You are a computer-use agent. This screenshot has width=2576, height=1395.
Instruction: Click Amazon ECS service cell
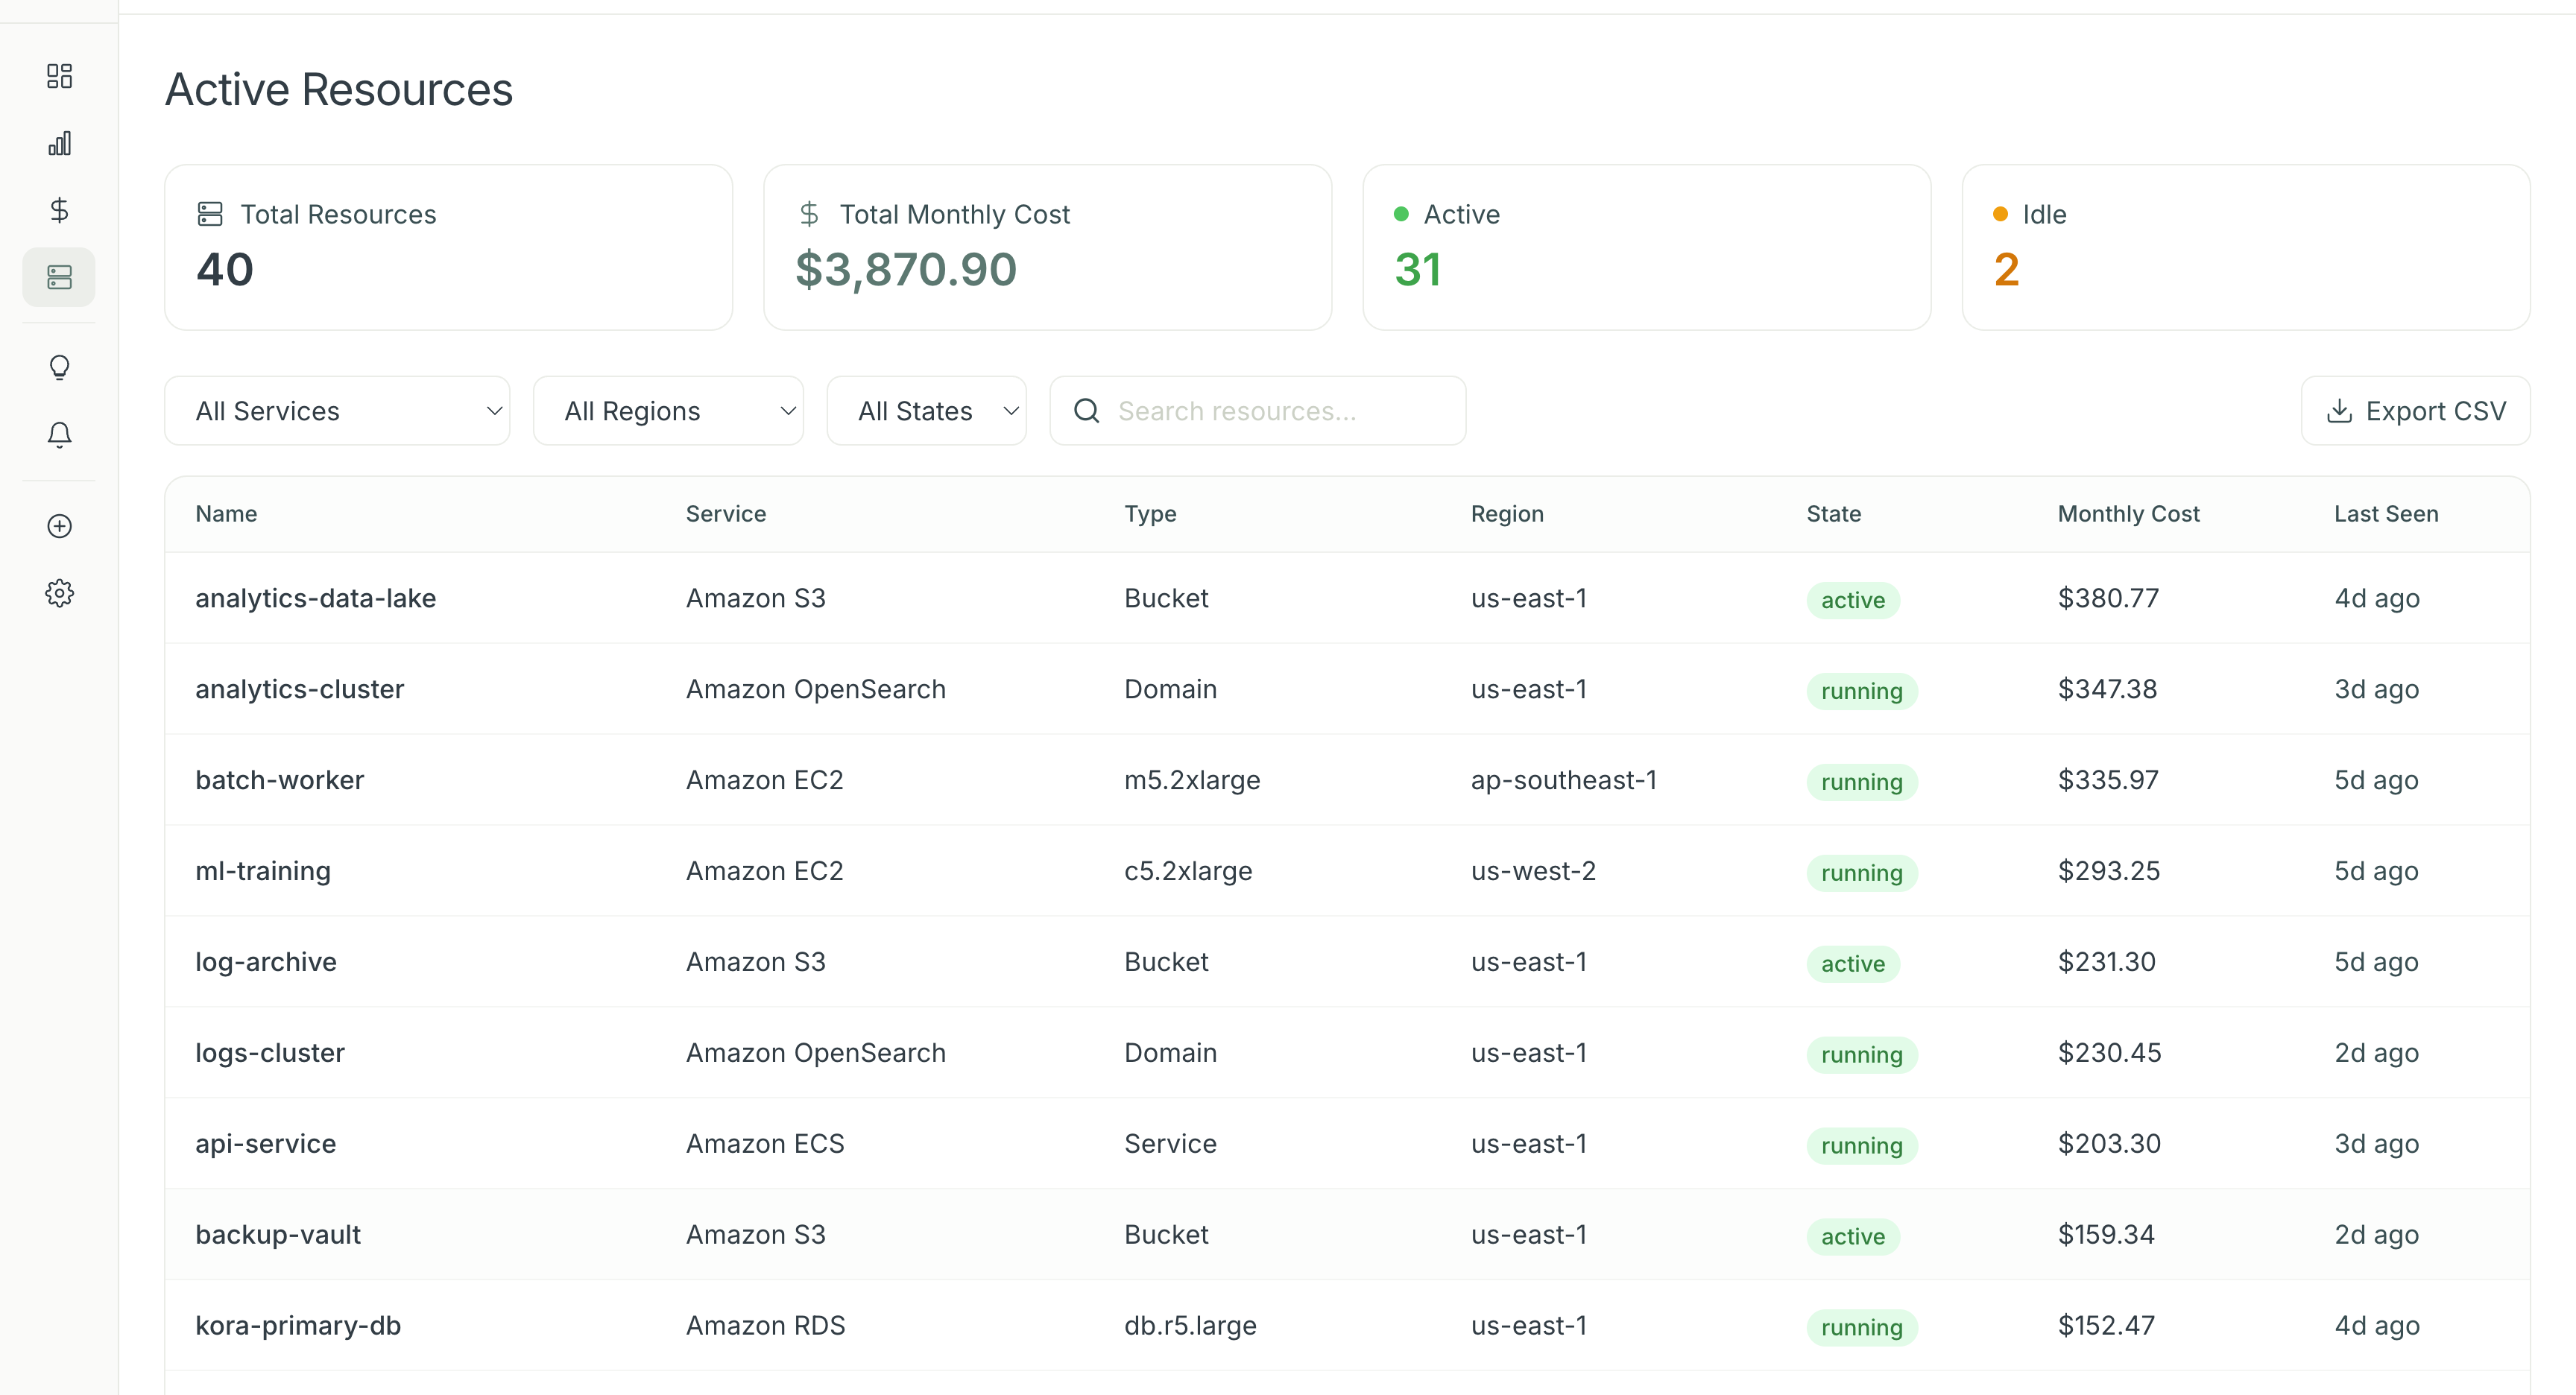click(765, 1144)
